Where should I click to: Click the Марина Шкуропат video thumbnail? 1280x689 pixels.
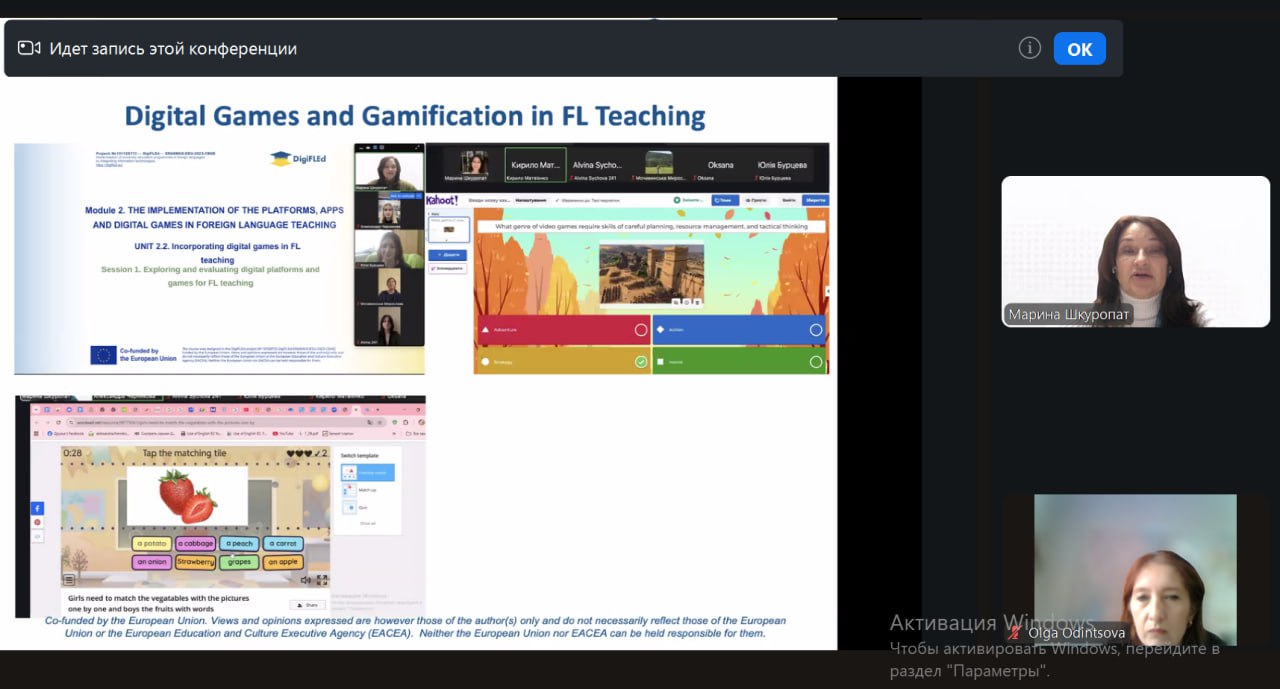(x=1135, y=252)
